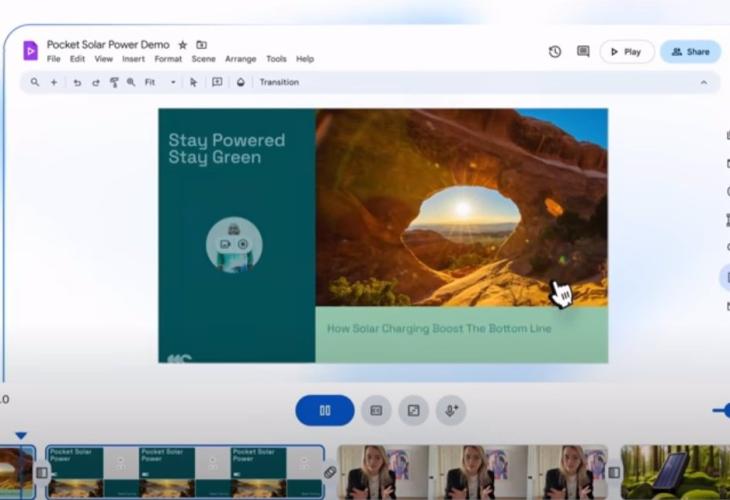Open the comments panel icon

583,52
